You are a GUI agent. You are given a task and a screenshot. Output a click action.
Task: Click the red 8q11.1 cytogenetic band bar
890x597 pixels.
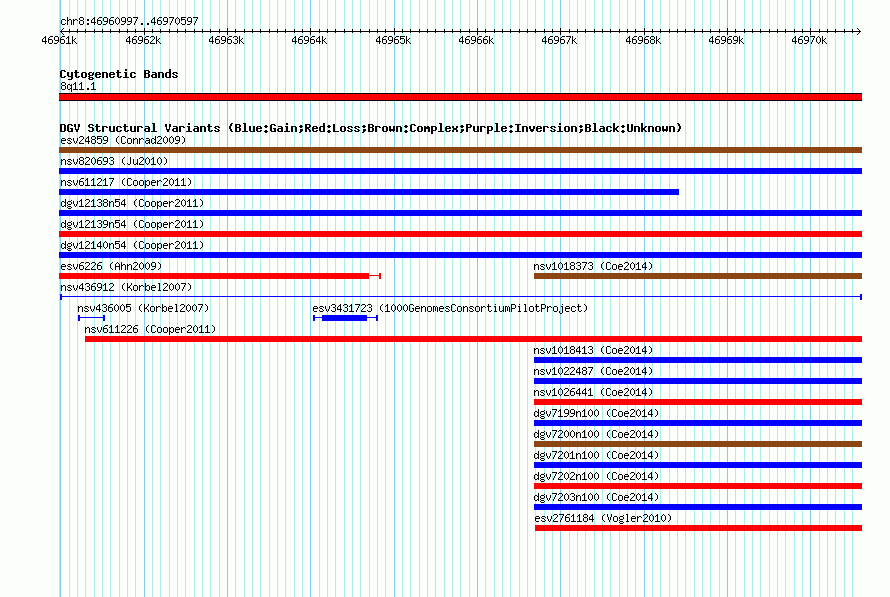coord(460,97)
